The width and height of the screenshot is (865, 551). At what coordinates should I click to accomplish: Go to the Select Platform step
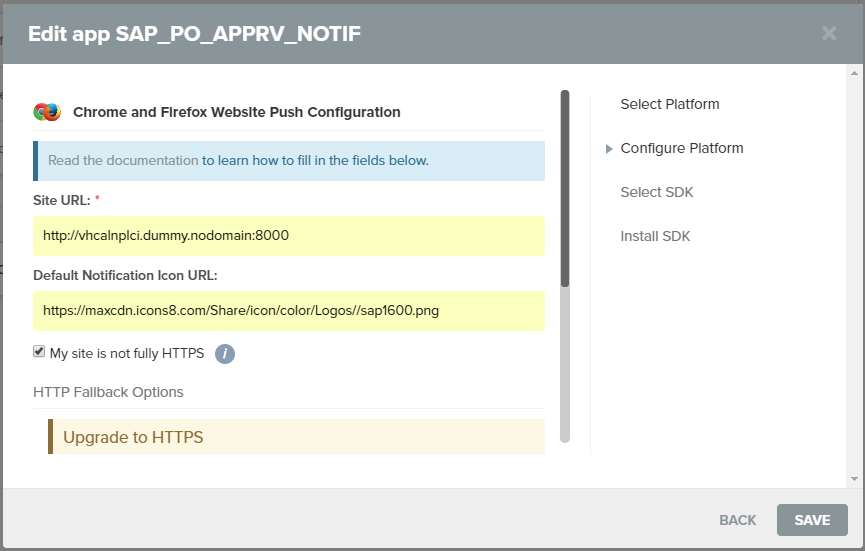[x=669, y=104]
